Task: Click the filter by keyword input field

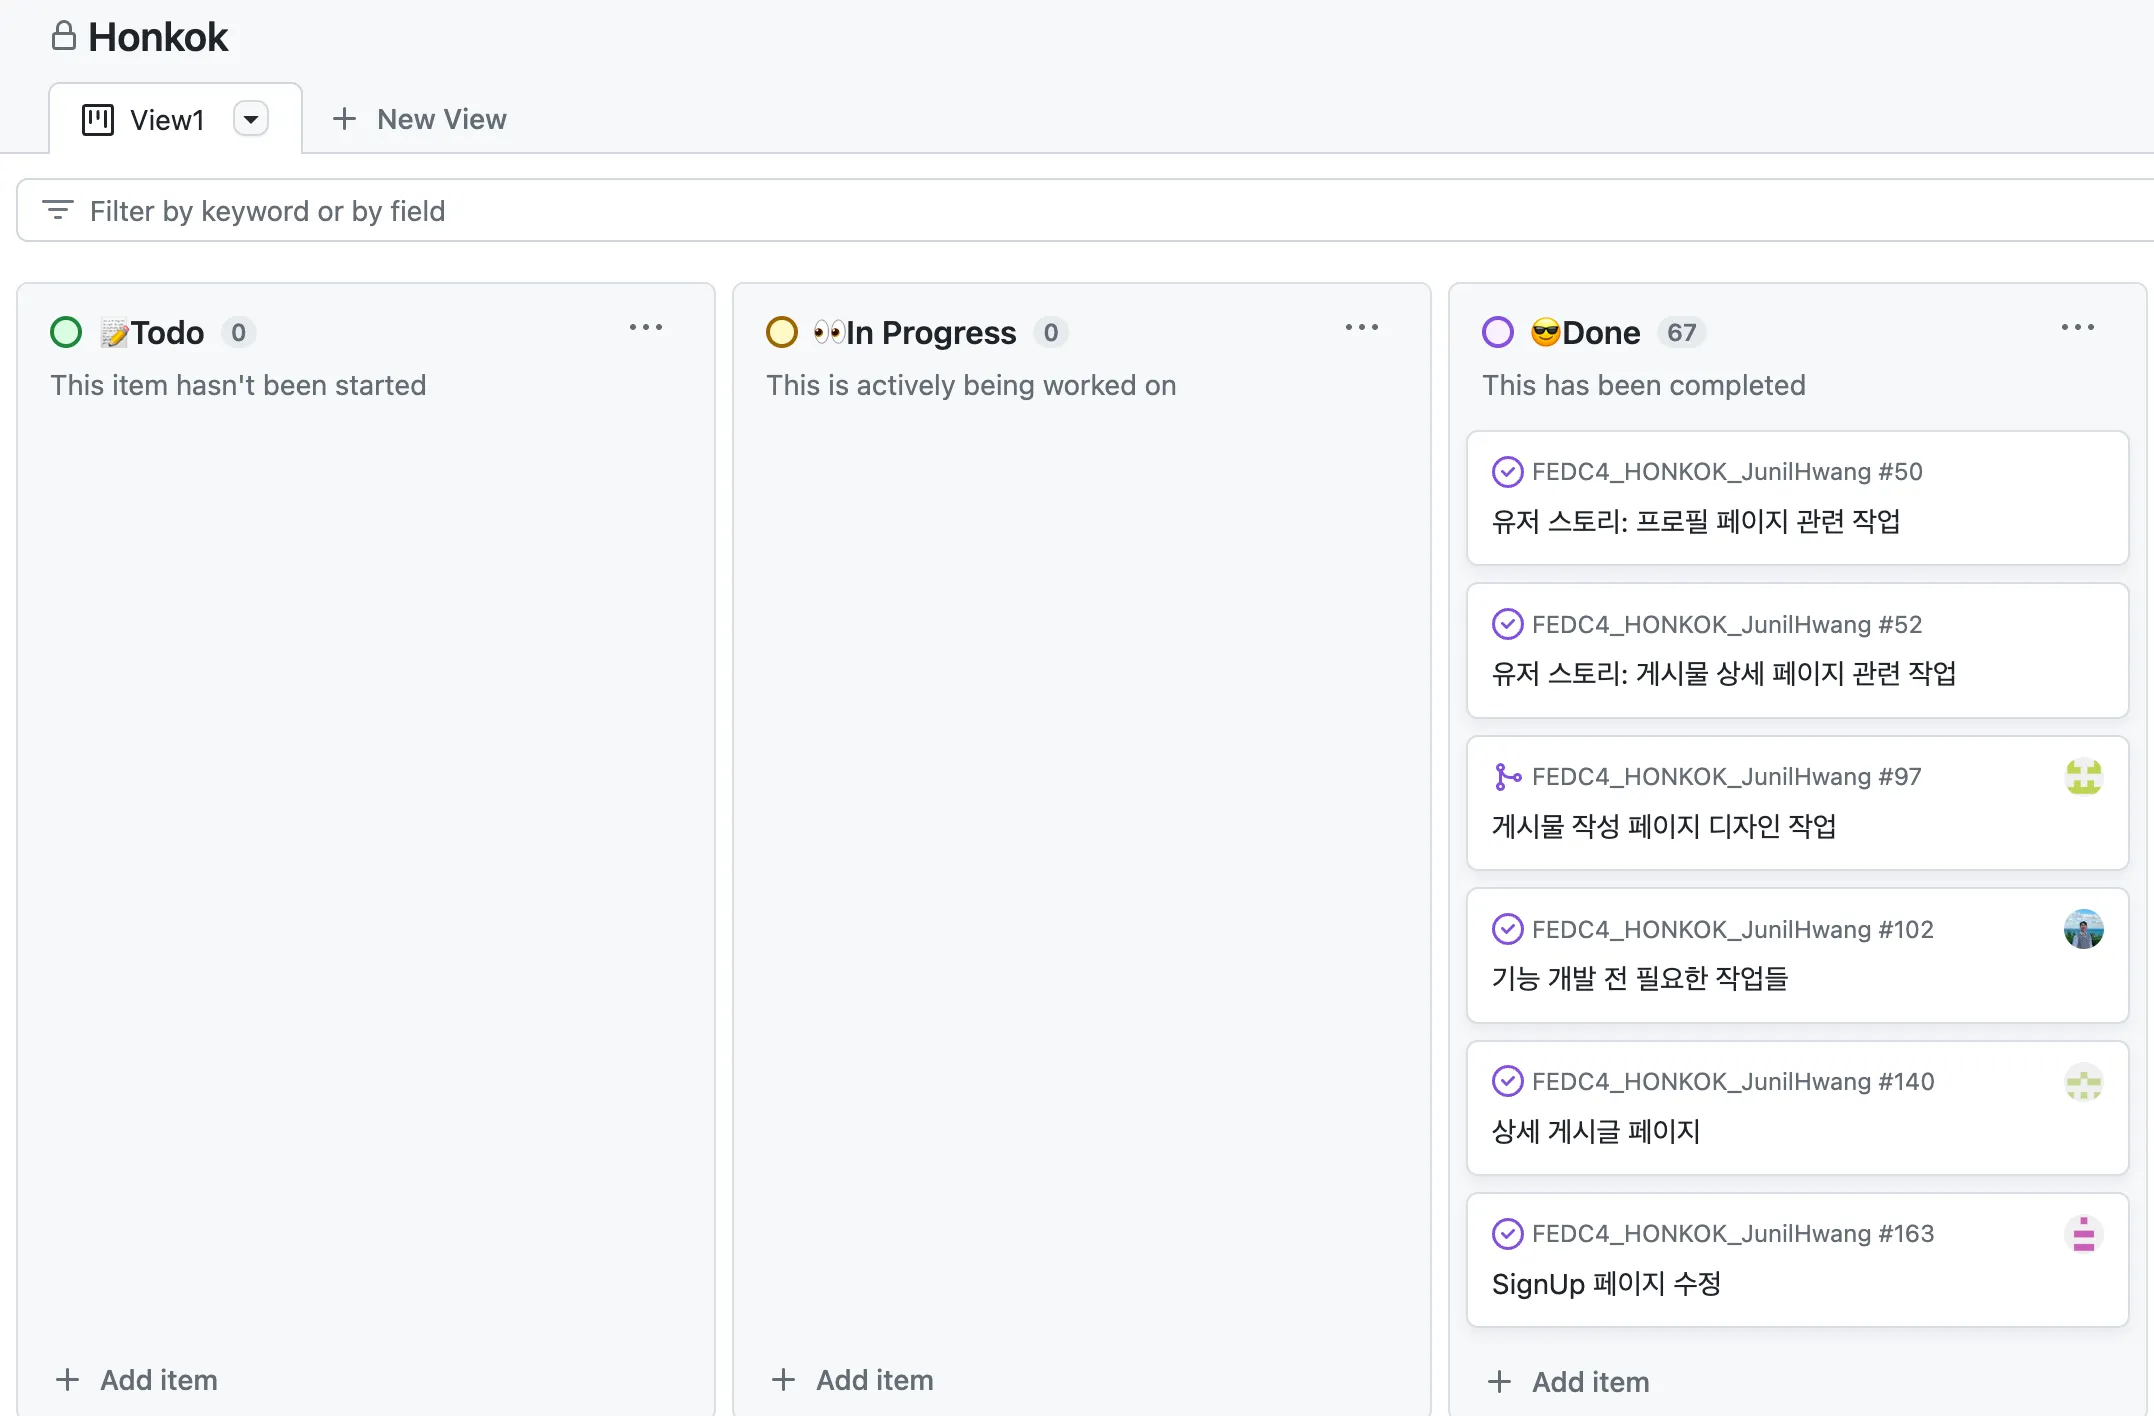Action: [x=266, y=210]
